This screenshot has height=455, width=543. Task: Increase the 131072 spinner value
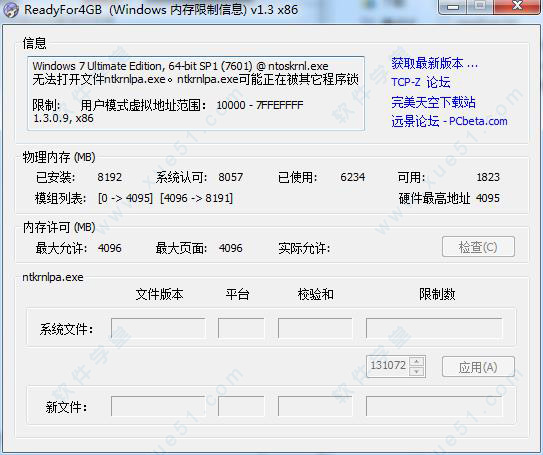[417, 362]
